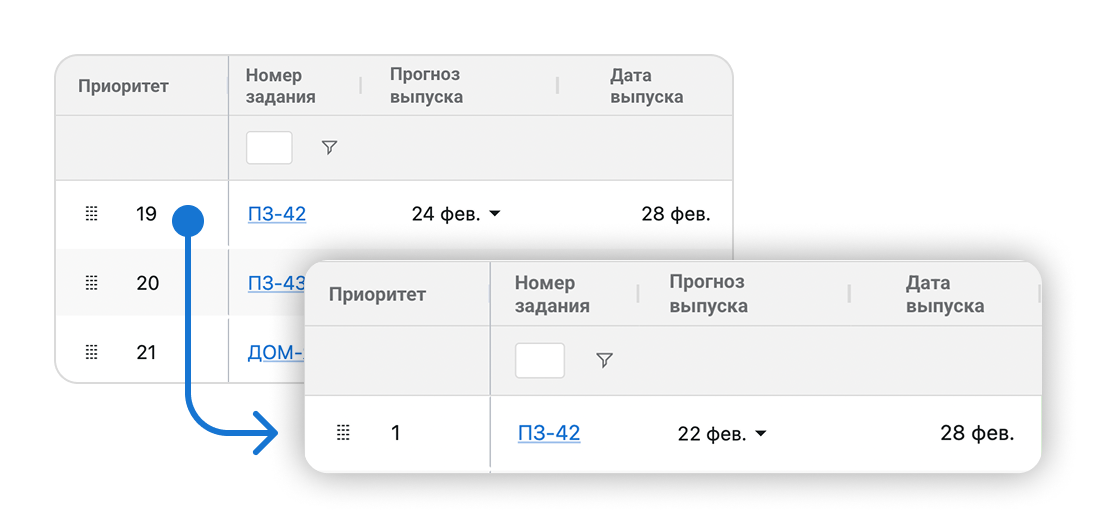Click the Номер задания header in the lower table
This screenshot has height=520, width=1120.
click(552, 294)
